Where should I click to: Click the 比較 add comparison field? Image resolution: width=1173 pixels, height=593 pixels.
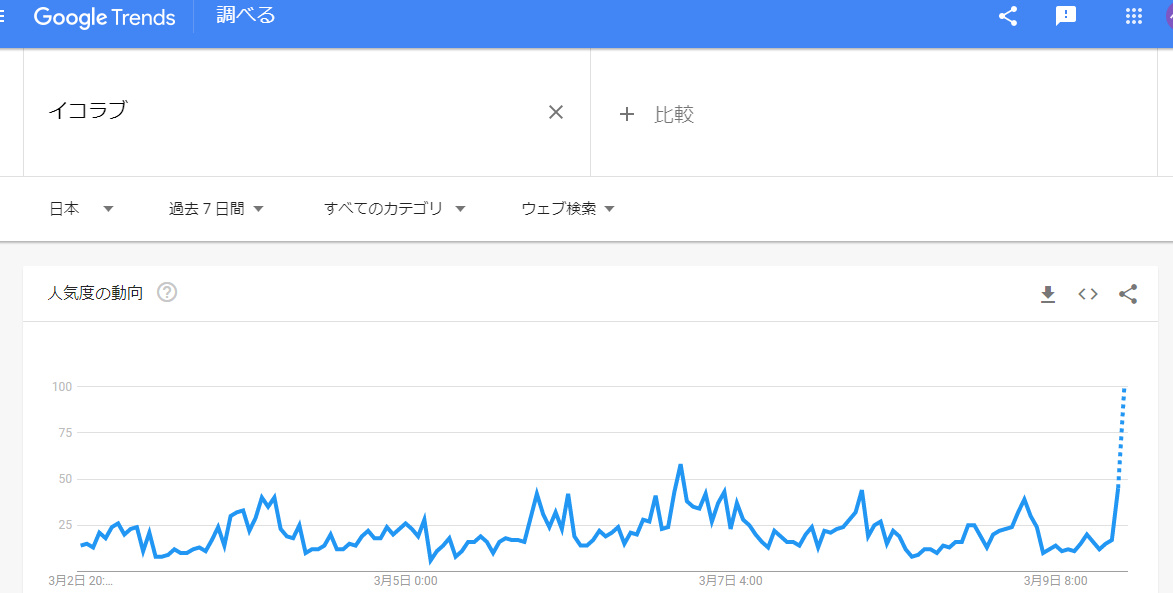[673, 114]
